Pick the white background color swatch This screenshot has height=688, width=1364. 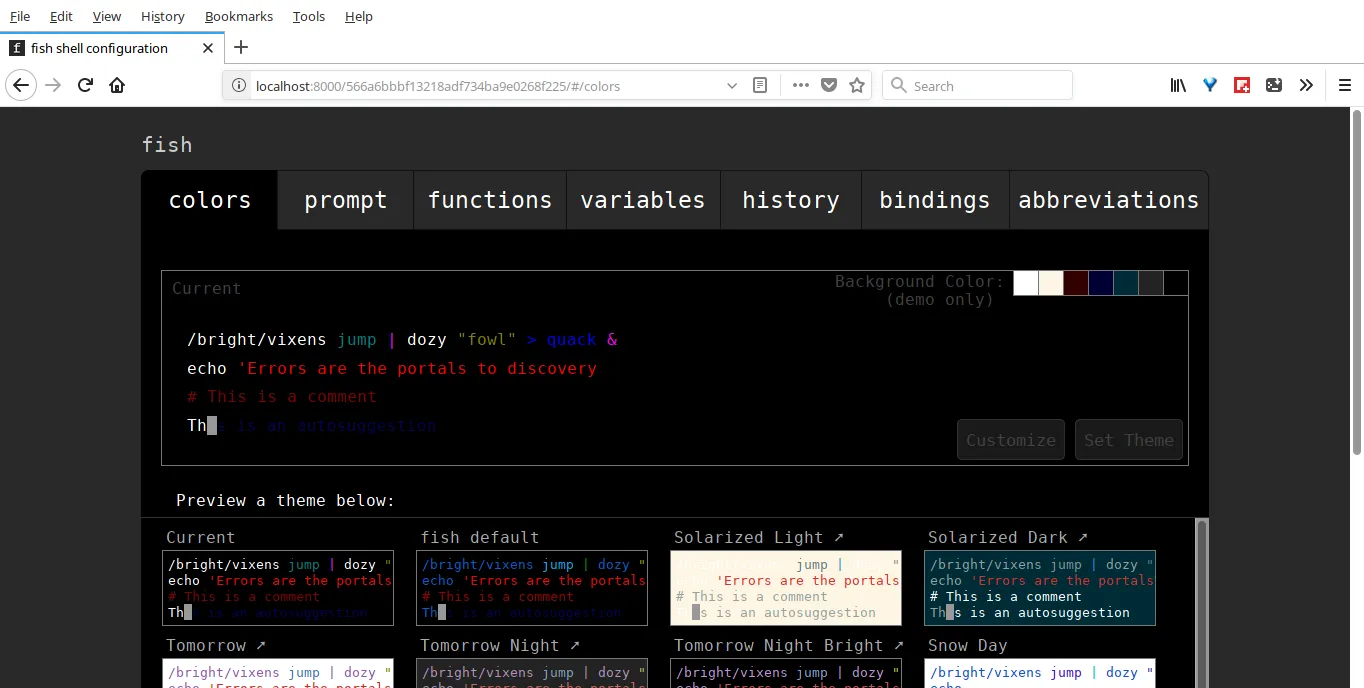pyautogui.click(x=1026, y=283)
